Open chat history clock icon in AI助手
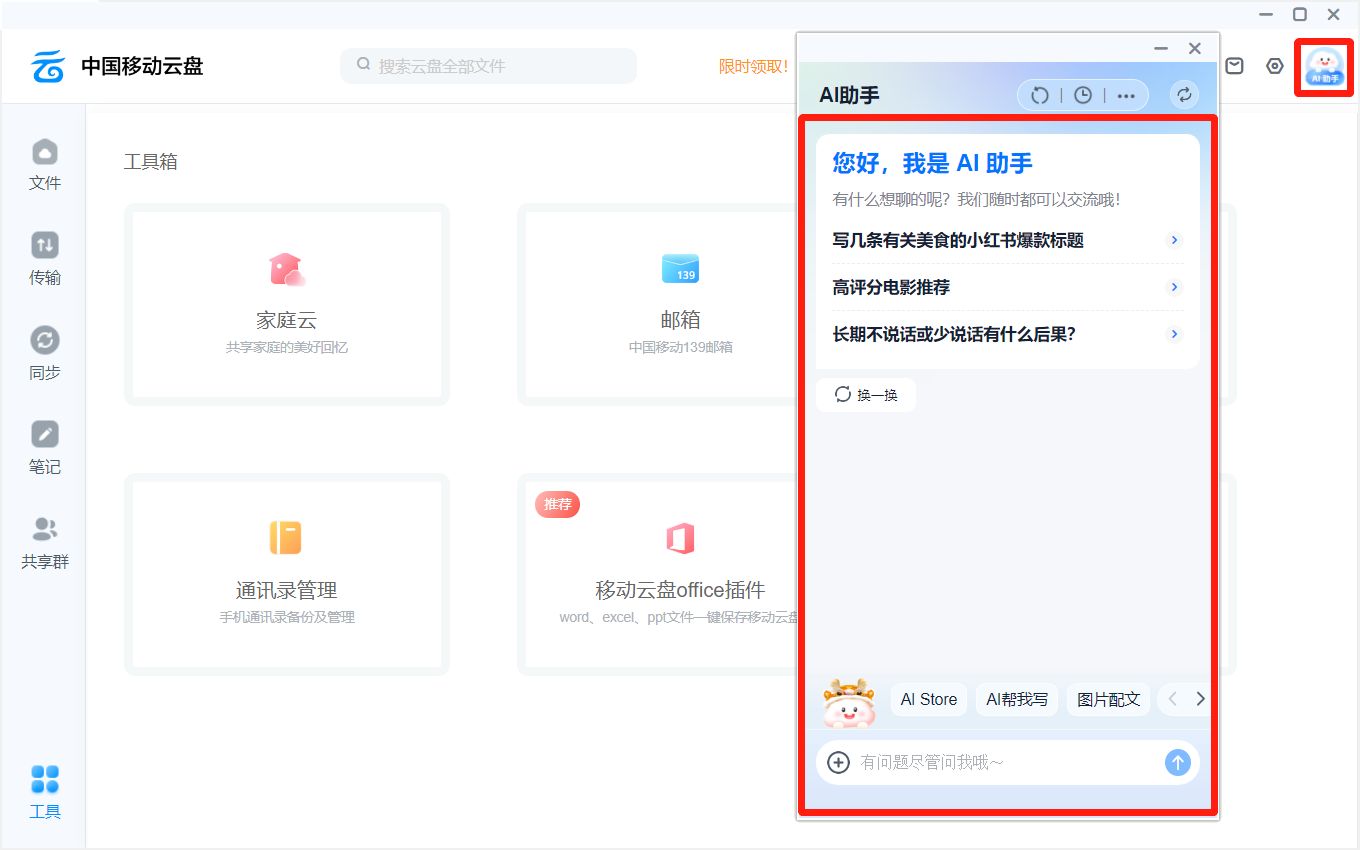The width and height of the screenshot is (1360, 850). point(1083,95)
